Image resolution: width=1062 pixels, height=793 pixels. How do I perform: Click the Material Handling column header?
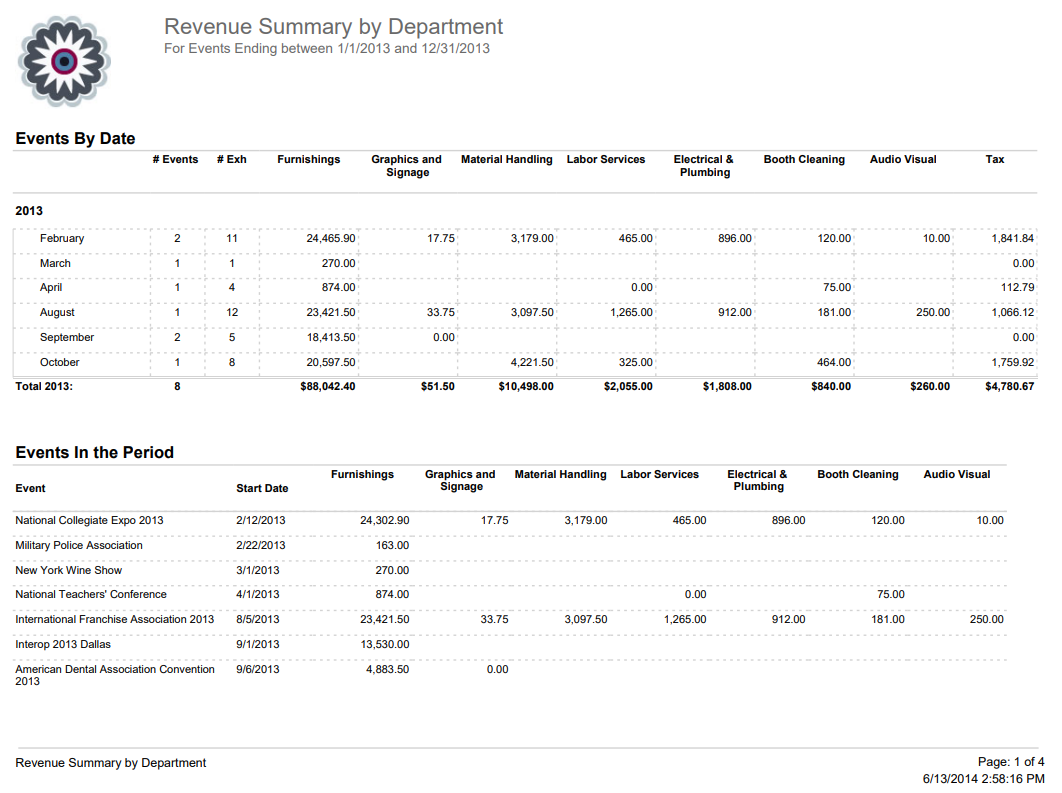[x=506, y=159]
